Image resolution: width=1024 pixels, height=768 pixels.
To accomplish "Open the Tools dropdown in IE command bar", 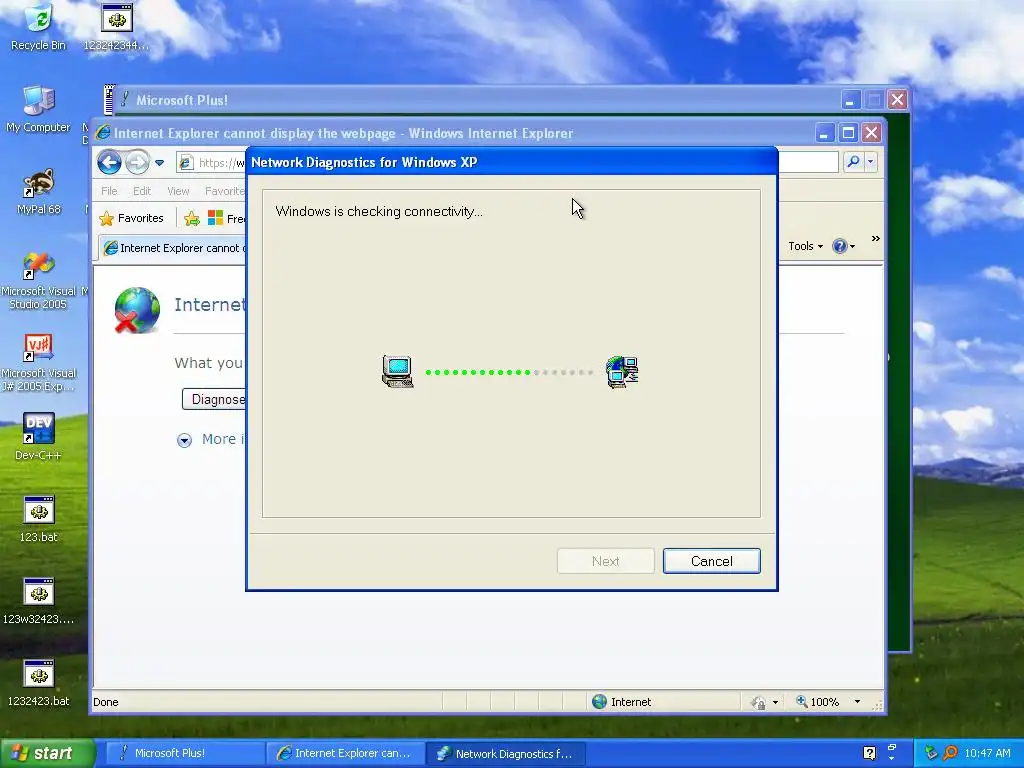I will coord(805,246).
